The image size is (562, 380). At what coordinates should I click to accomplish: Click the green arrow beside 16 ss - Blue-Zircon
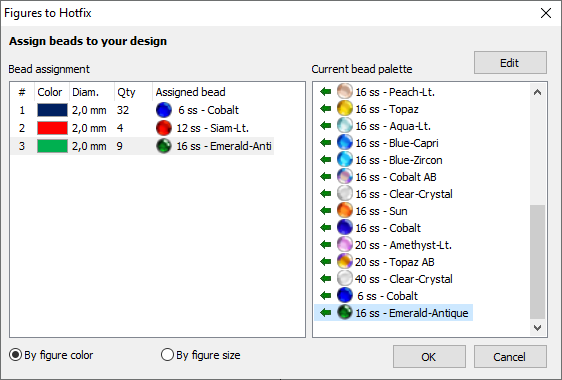[x=325, y=160]
